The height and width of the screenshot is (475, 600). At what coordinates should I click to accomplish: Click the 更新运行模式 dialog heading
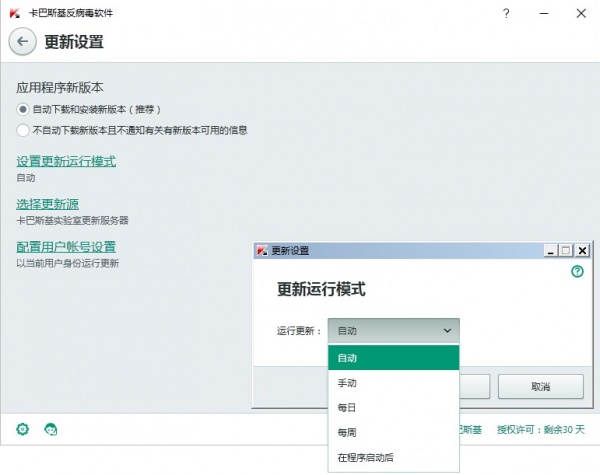click(321, 289)
